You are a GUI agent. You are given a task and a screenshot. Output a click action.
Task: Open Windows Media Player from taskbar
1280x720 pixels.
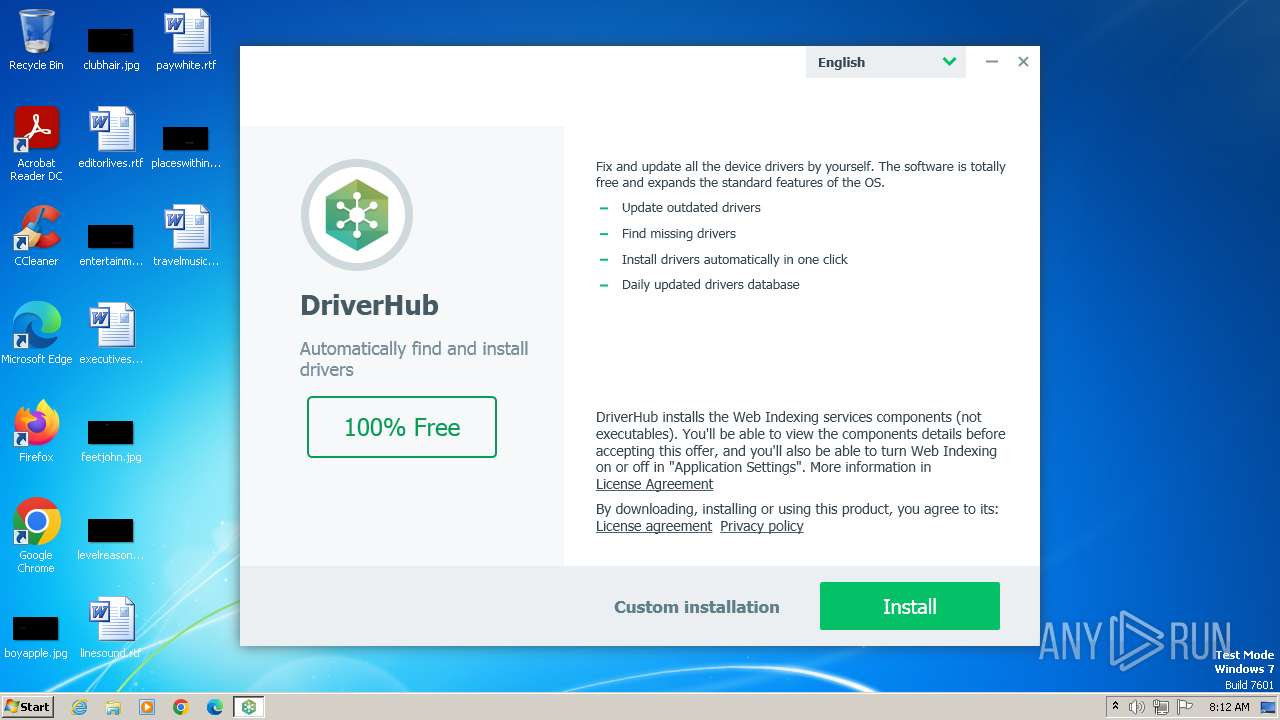(x=147, y=707)
